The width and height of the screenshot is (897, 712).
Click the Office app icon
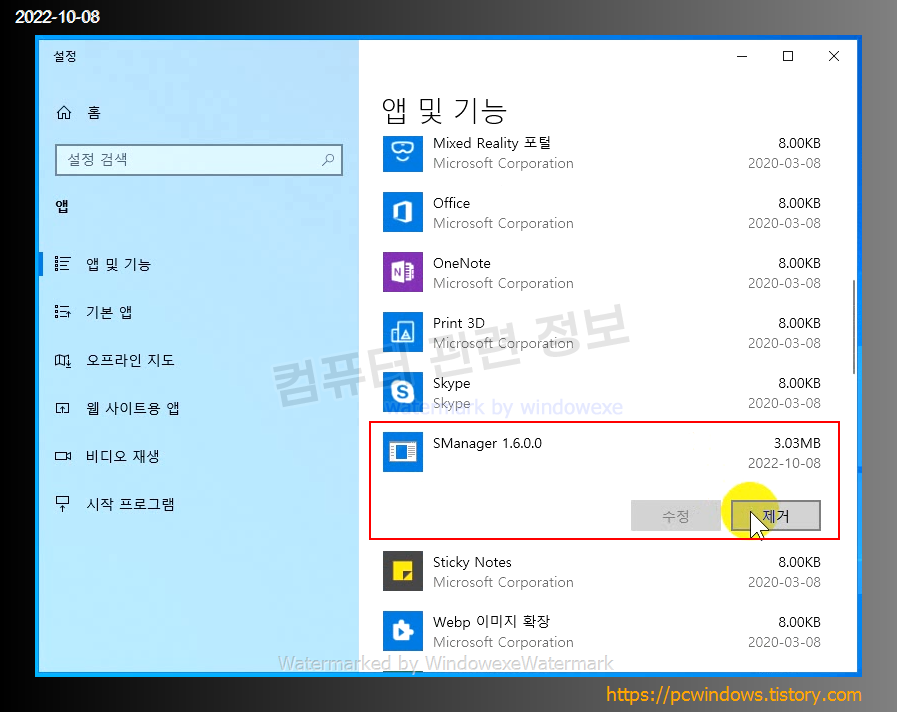[x=403, y=212]
